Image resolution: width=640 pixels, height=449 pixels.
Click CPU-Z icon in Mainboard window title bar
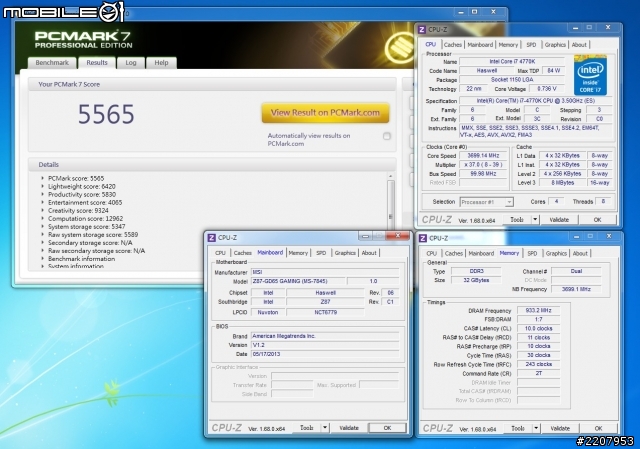pyautogui.click(x=211, y=238)
